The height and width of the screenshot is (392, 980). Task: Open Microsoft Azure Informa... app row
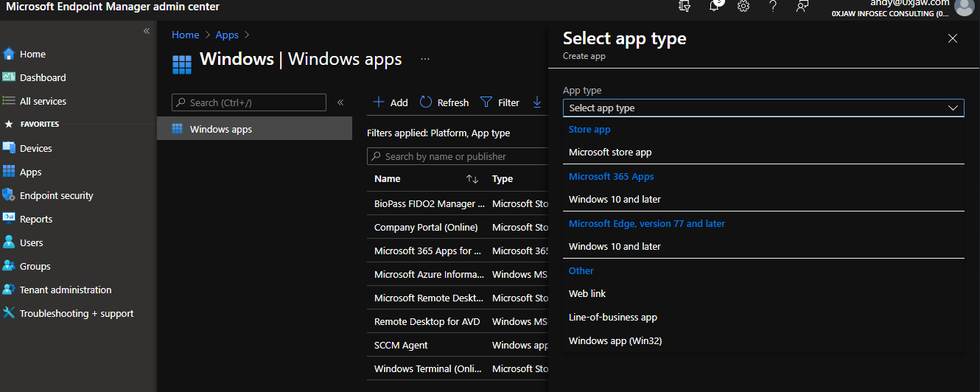click(x=458, y=274)
